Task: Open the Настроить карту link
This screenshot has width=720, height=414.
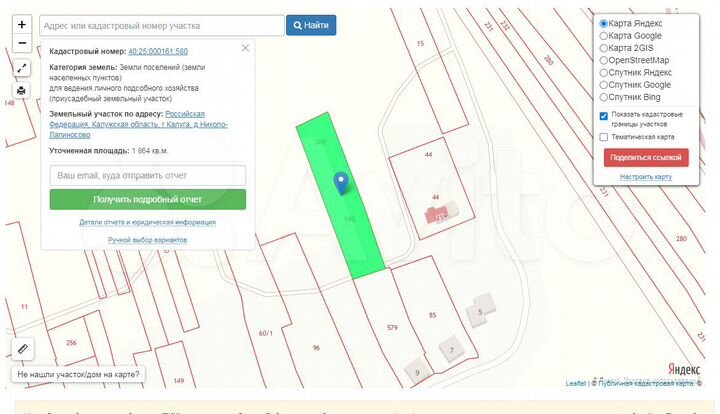Action: click(645, 177)
